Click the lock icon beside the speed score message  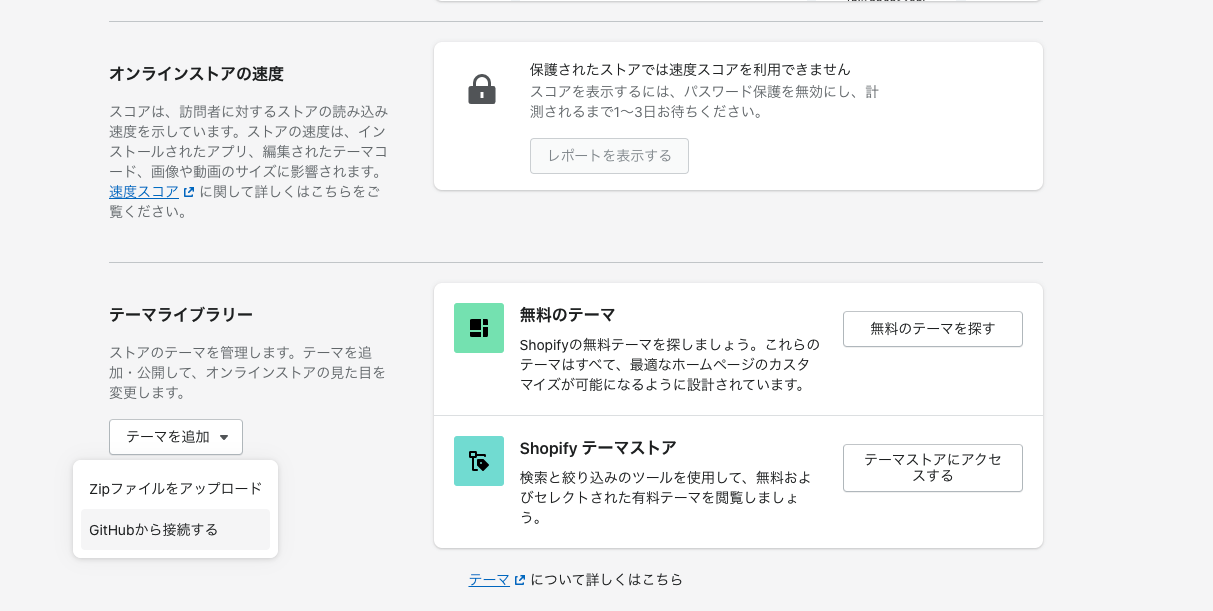pos(482,89)
